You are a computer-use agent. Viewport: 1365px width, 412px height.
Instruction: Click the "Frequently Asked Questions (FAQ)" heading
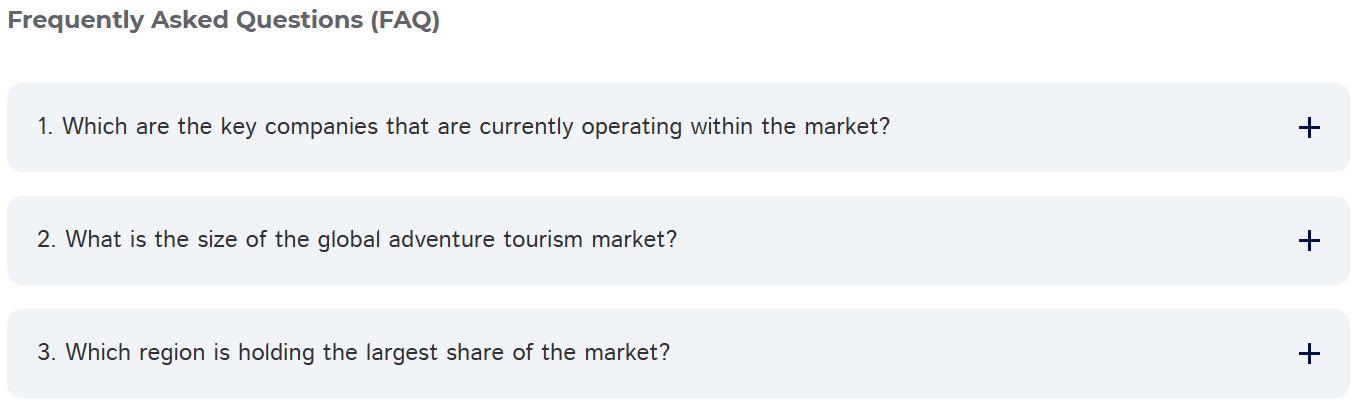[223, 21]
